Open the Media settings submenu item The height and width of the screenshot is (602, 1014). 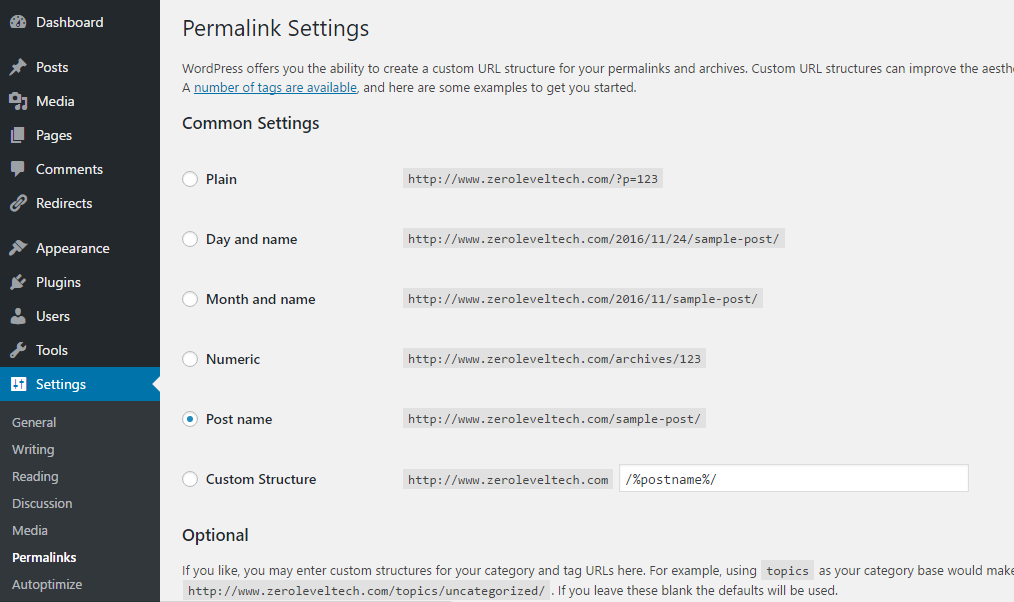pyautogui.click(x=30, y=530)
